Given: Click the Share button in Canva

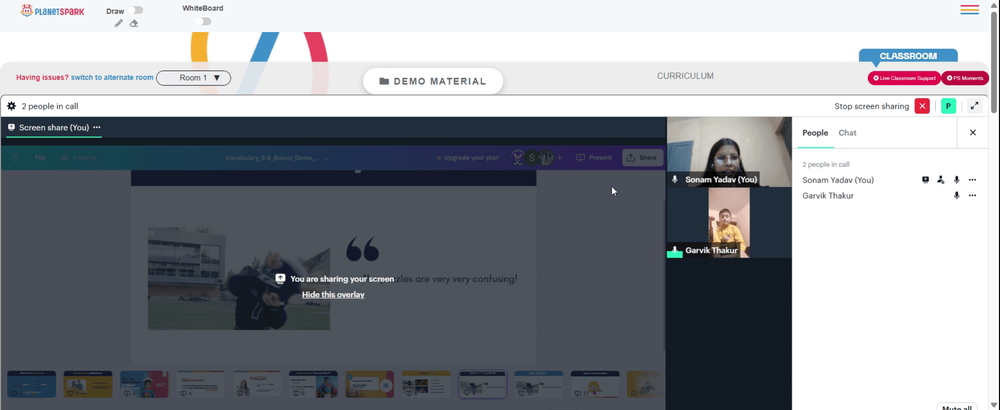Looking at the screenshot, I should click(x=642, y=157).
